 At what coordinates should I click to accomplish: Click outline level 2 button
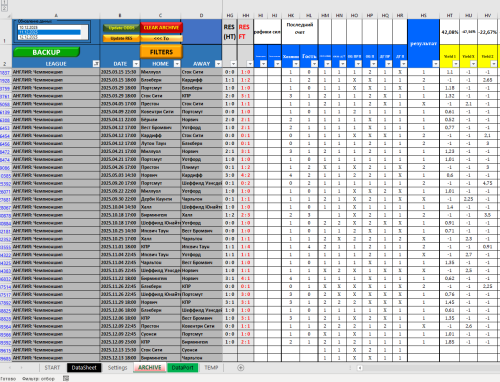click(4, 8)
